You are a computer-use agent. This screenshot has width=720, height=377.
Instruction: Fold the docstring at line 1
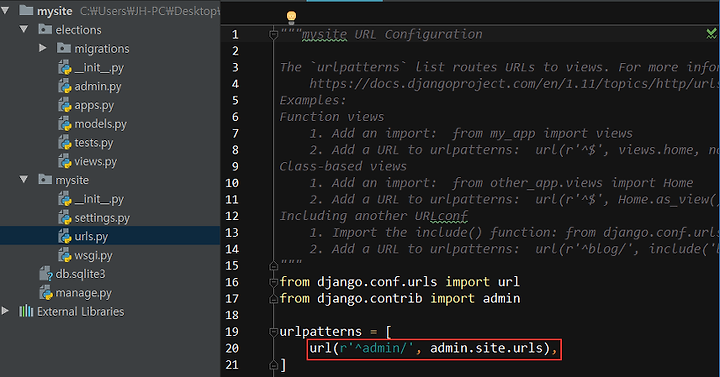[x=273, y=34]
